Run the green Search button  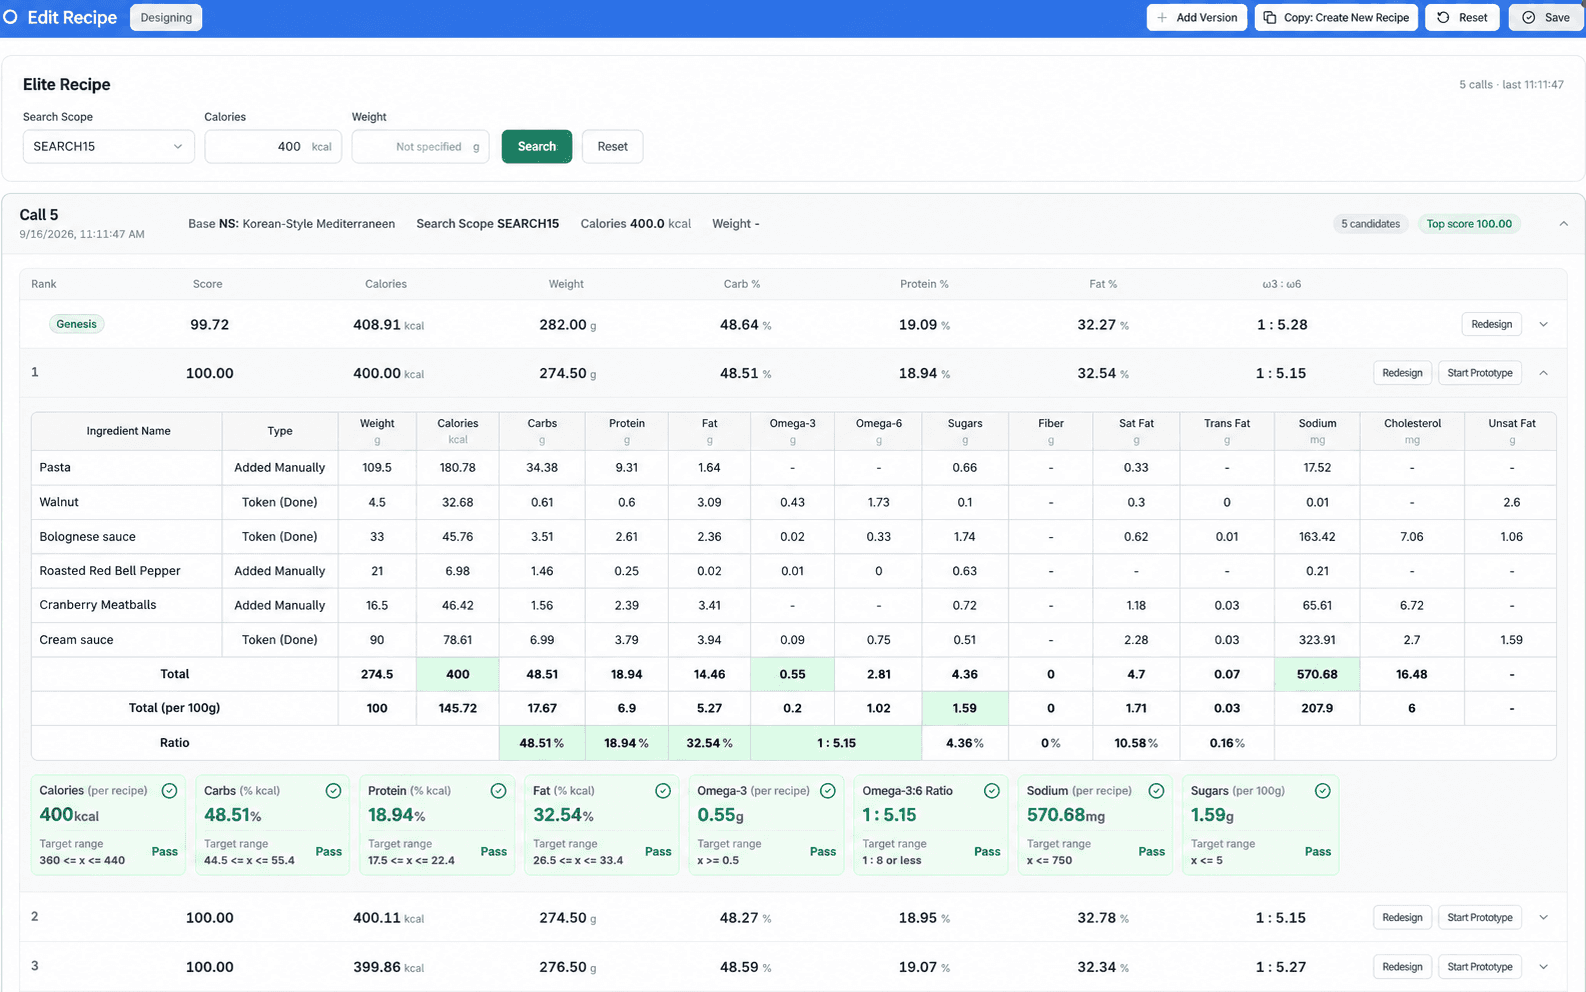(537, 146)
